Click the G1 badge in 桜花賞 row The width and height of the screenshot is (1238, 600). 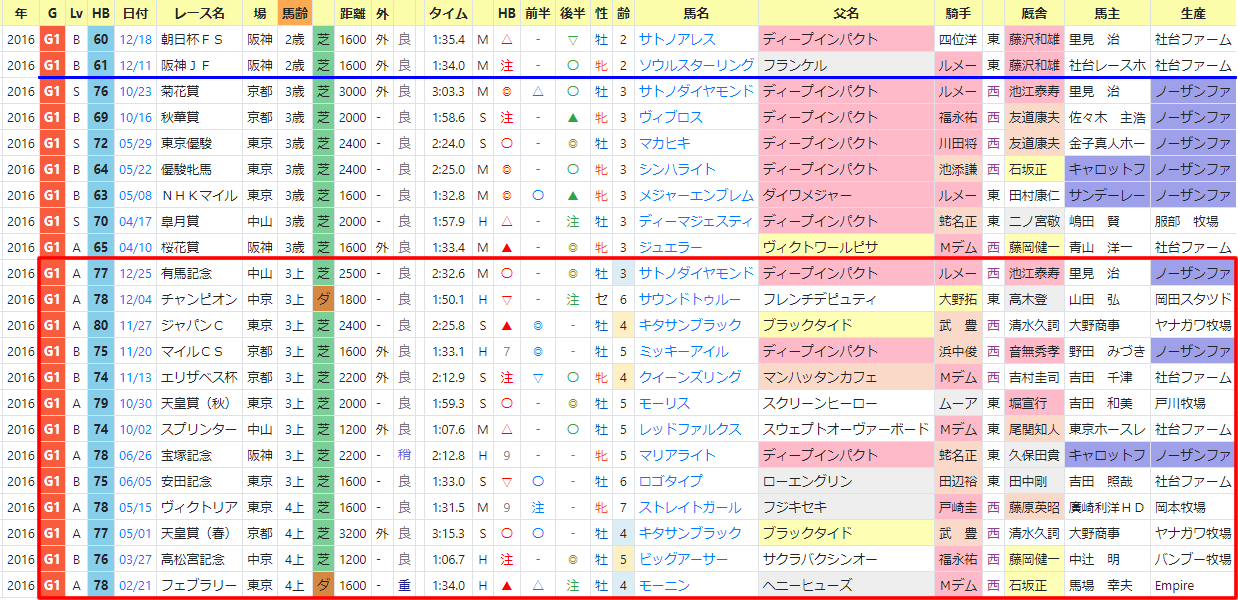coord(52,247)
